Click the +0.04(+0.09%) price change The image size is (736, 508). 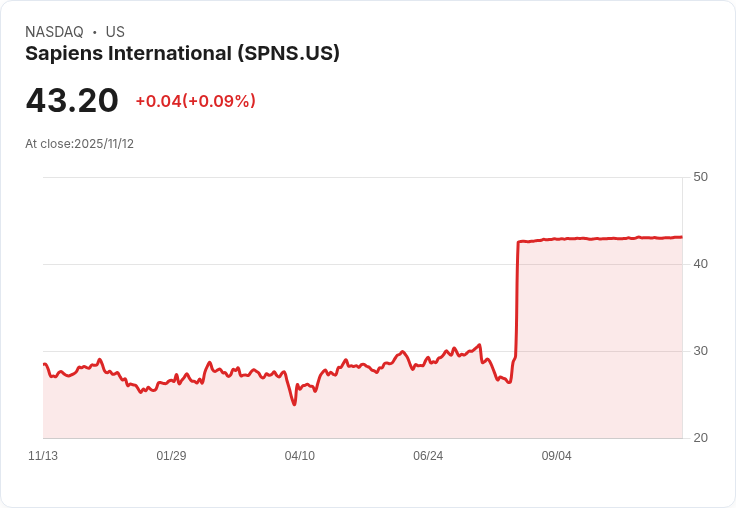196,101
